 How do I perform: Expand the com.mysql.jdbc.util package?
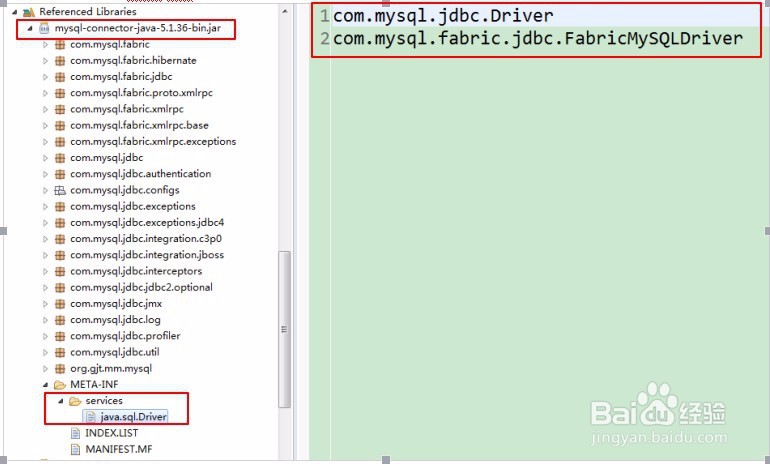45,353
